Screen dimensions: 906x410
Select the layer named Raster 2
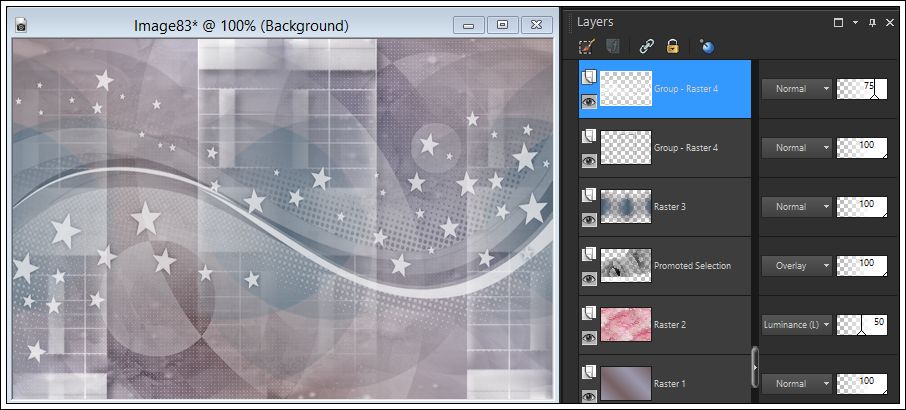tap(670, 325)
